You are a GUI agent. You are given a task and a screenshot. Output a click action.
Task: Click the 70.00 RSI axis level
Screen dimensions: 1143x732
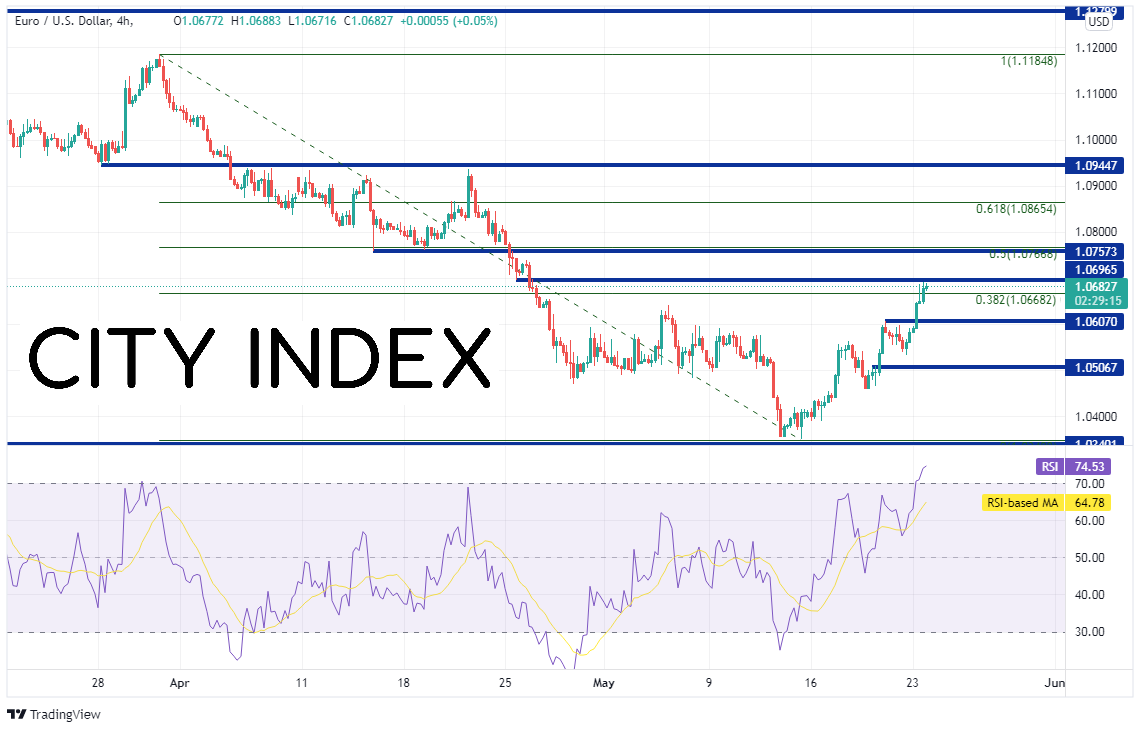coord(1090,484)
